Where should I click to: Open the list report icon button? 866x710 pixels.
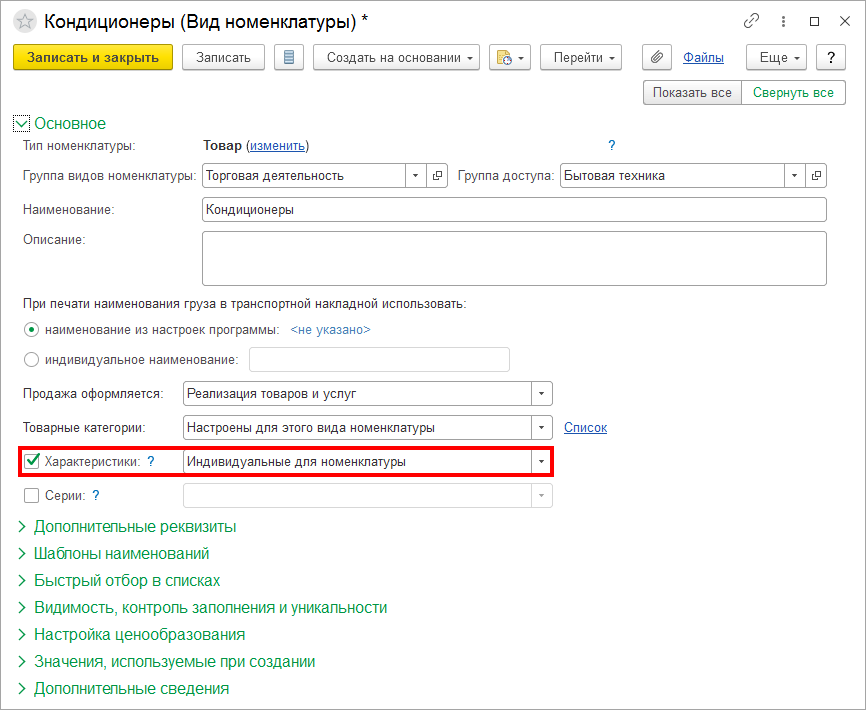click(289, 57)
